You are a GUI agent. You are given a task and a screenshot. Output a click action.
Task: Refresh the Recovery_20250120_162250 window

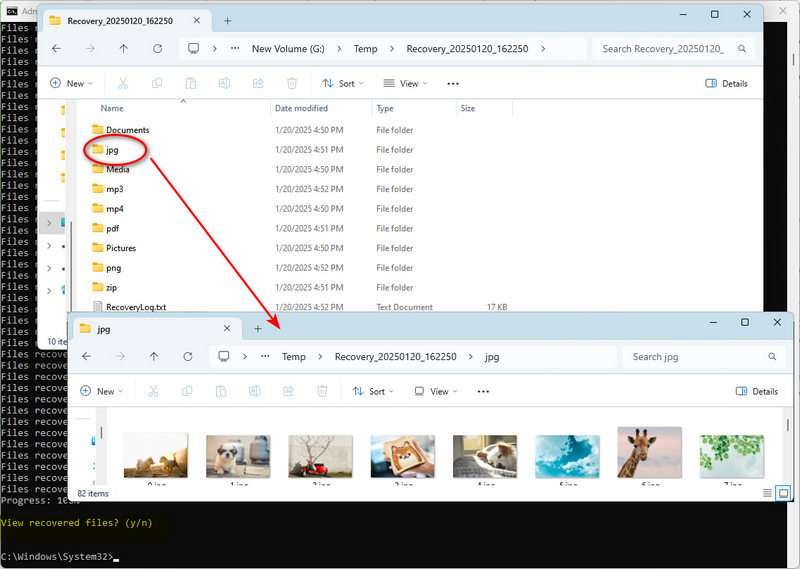pyautogui.click(x=158, y=48)
